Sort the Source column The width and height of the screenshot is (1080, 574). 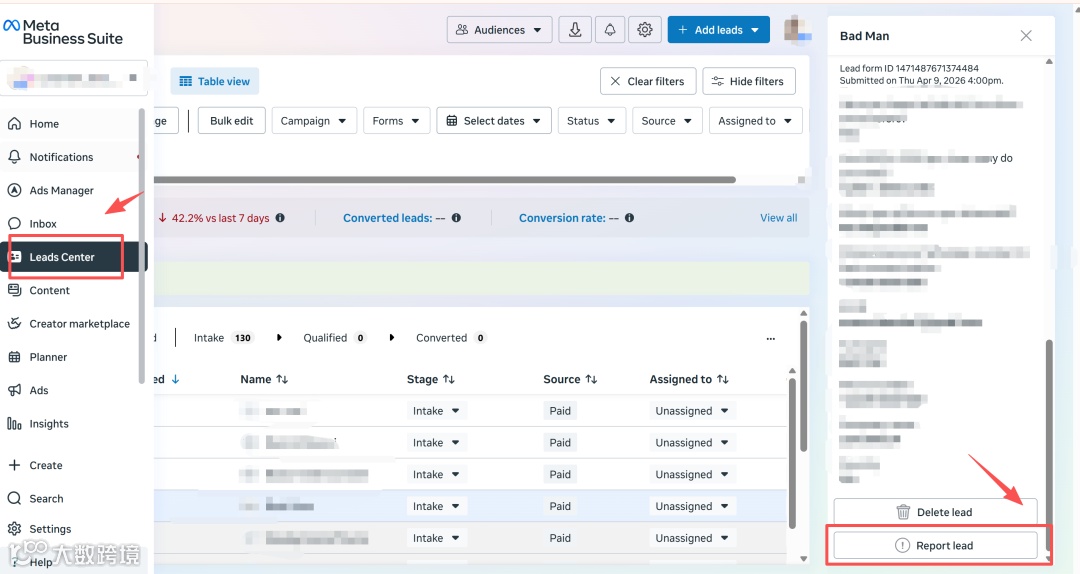pos(591,379)
